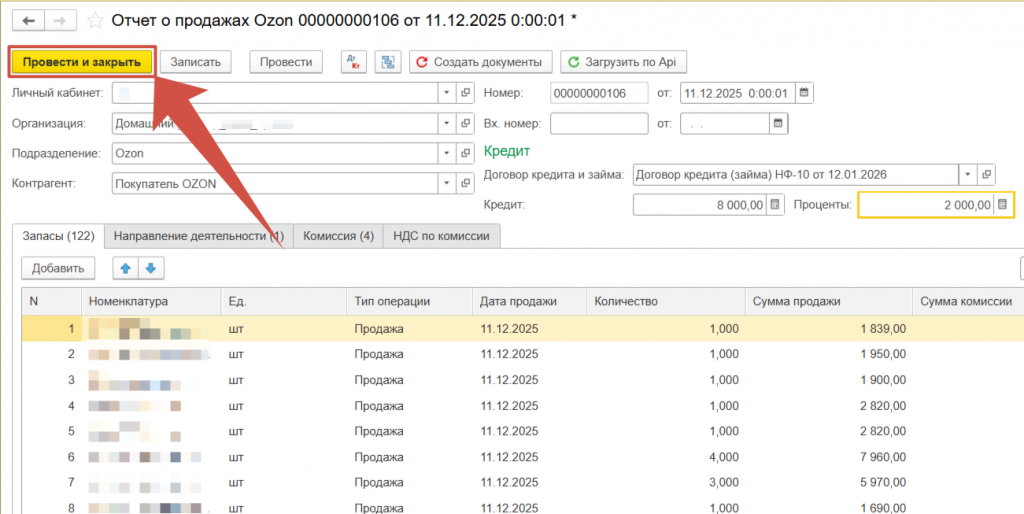This screenshot has width=1024, height=514.
Task: Click the Загрузить по Api button
Action: coord(622,62)
